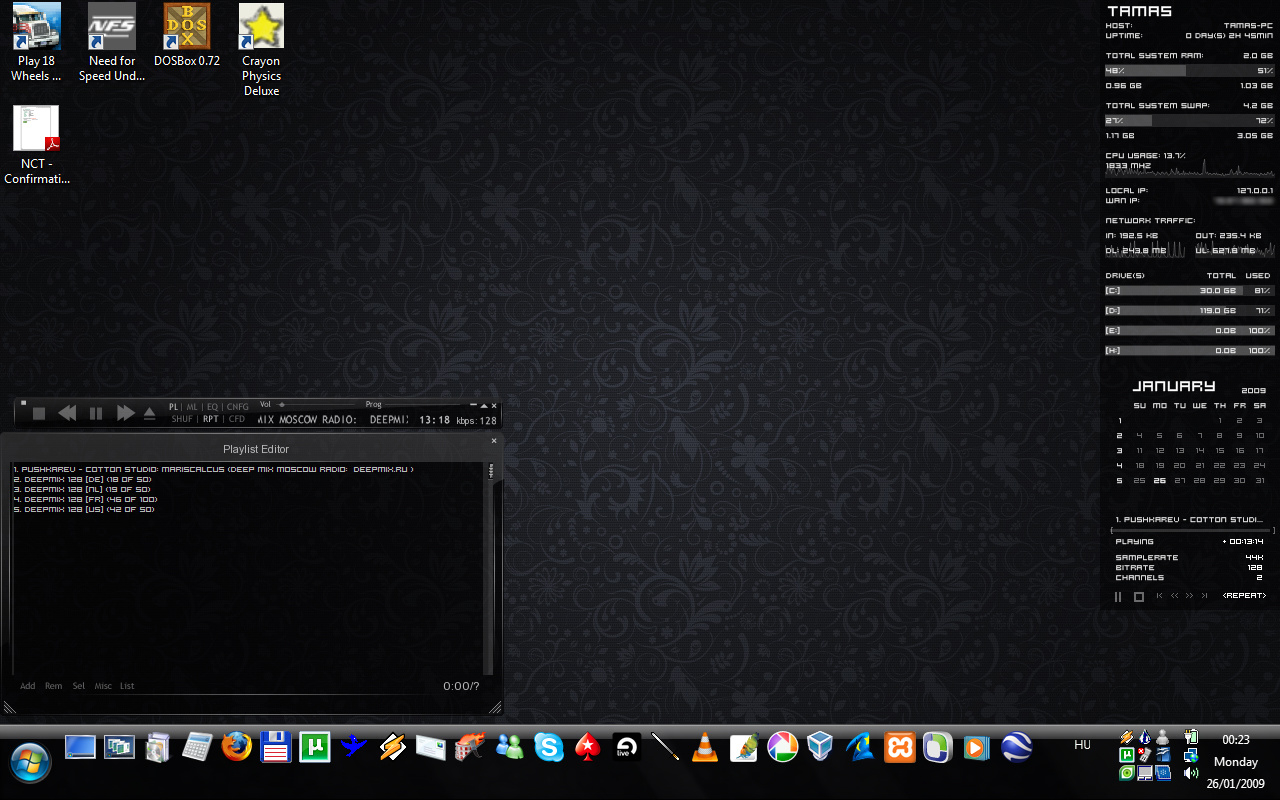Launch Firefox from the taskbar
This screenshot has height=800, width=1280.
pyautogui.click(x=237, y=747)
